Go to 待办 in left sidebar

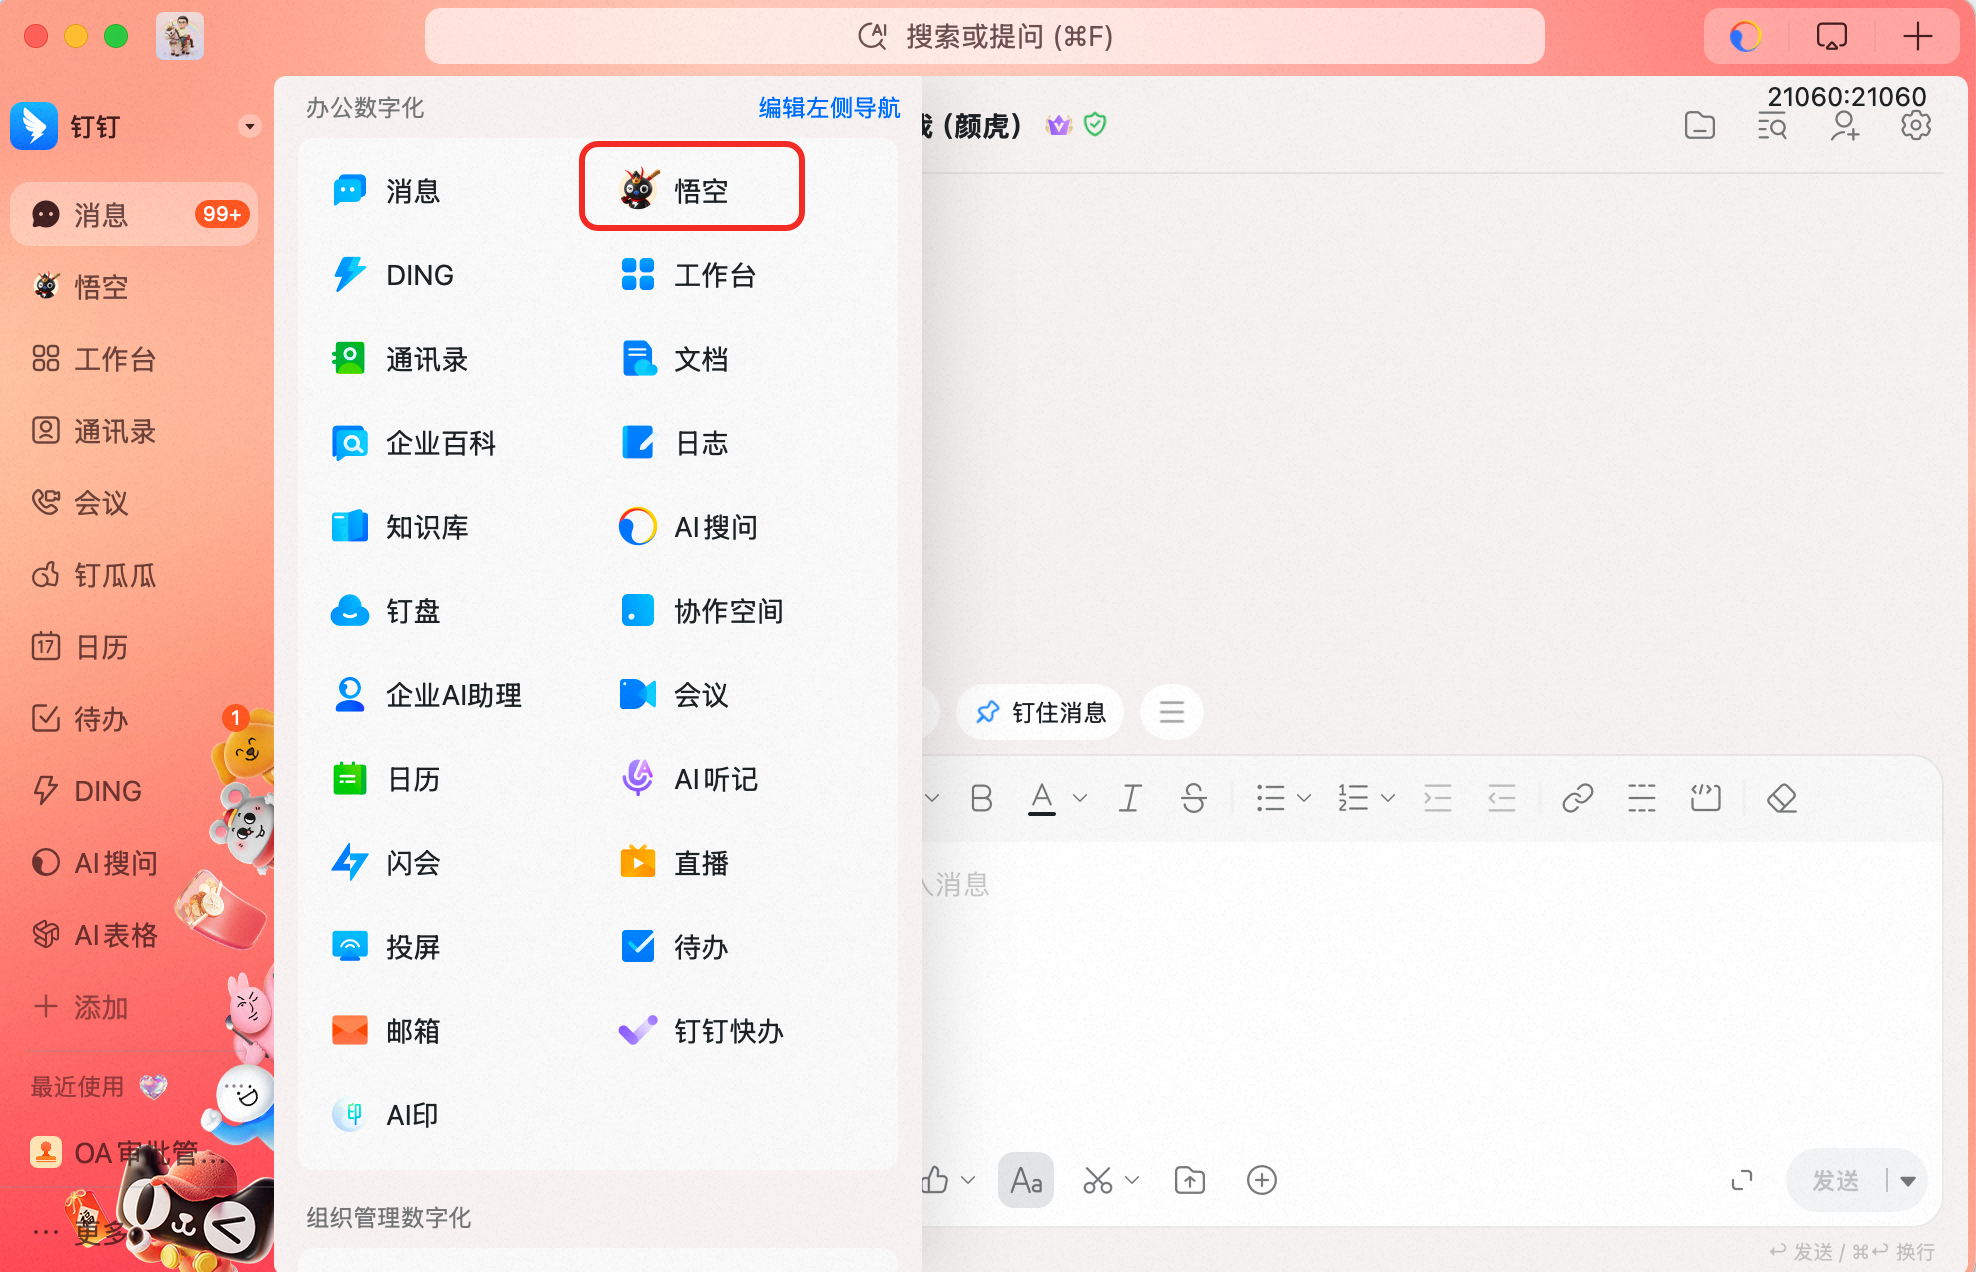[x=100, y=719]
